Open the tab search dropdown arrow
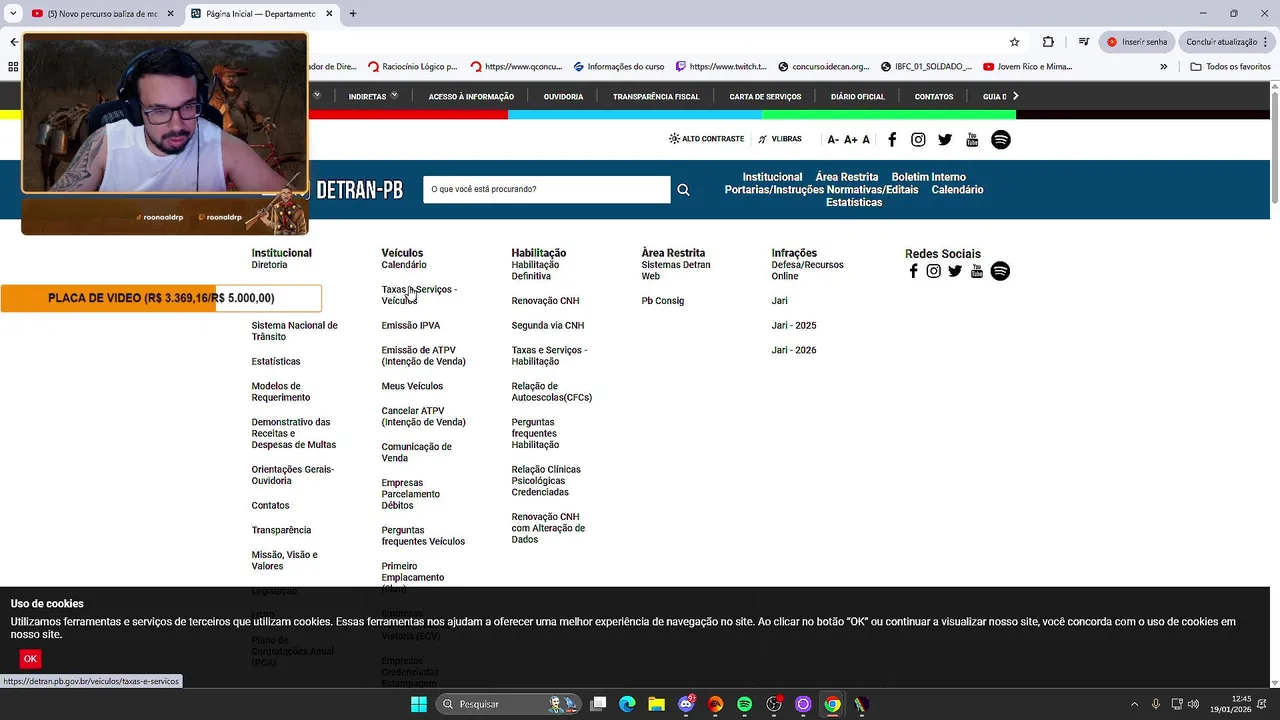The image size is (1280, 720). point(13,14)
